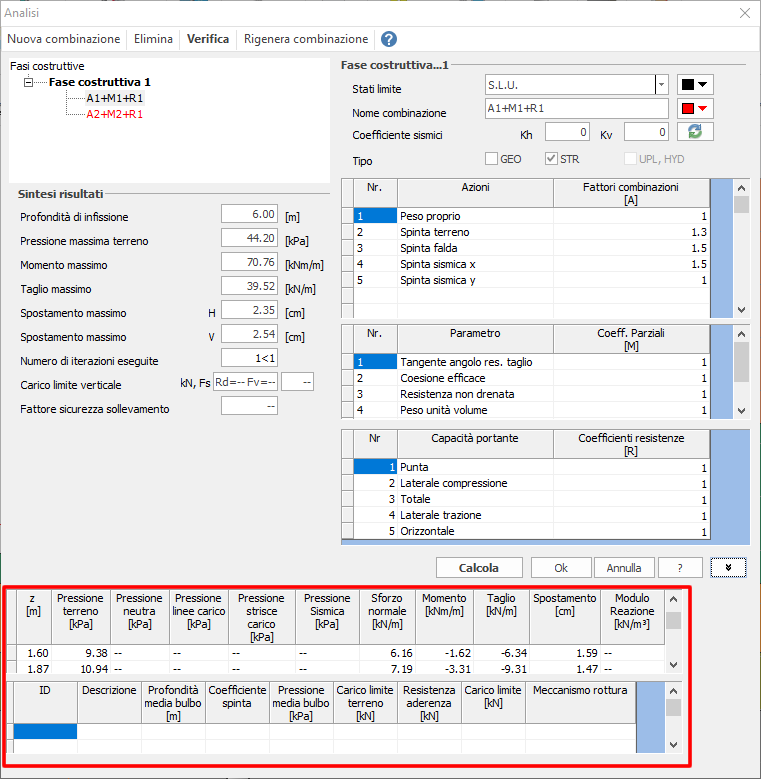This screenshot has width=761, height=779.
Task: Click the question mark button beside Annulla
Action: [x=681, y=567]
